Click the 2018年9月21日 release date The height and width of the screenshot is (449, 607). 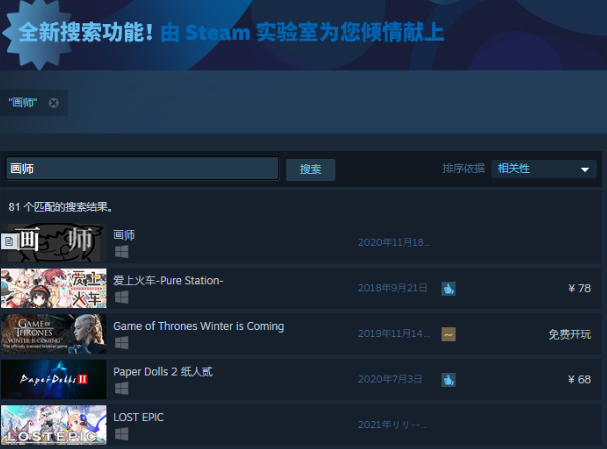393,288
